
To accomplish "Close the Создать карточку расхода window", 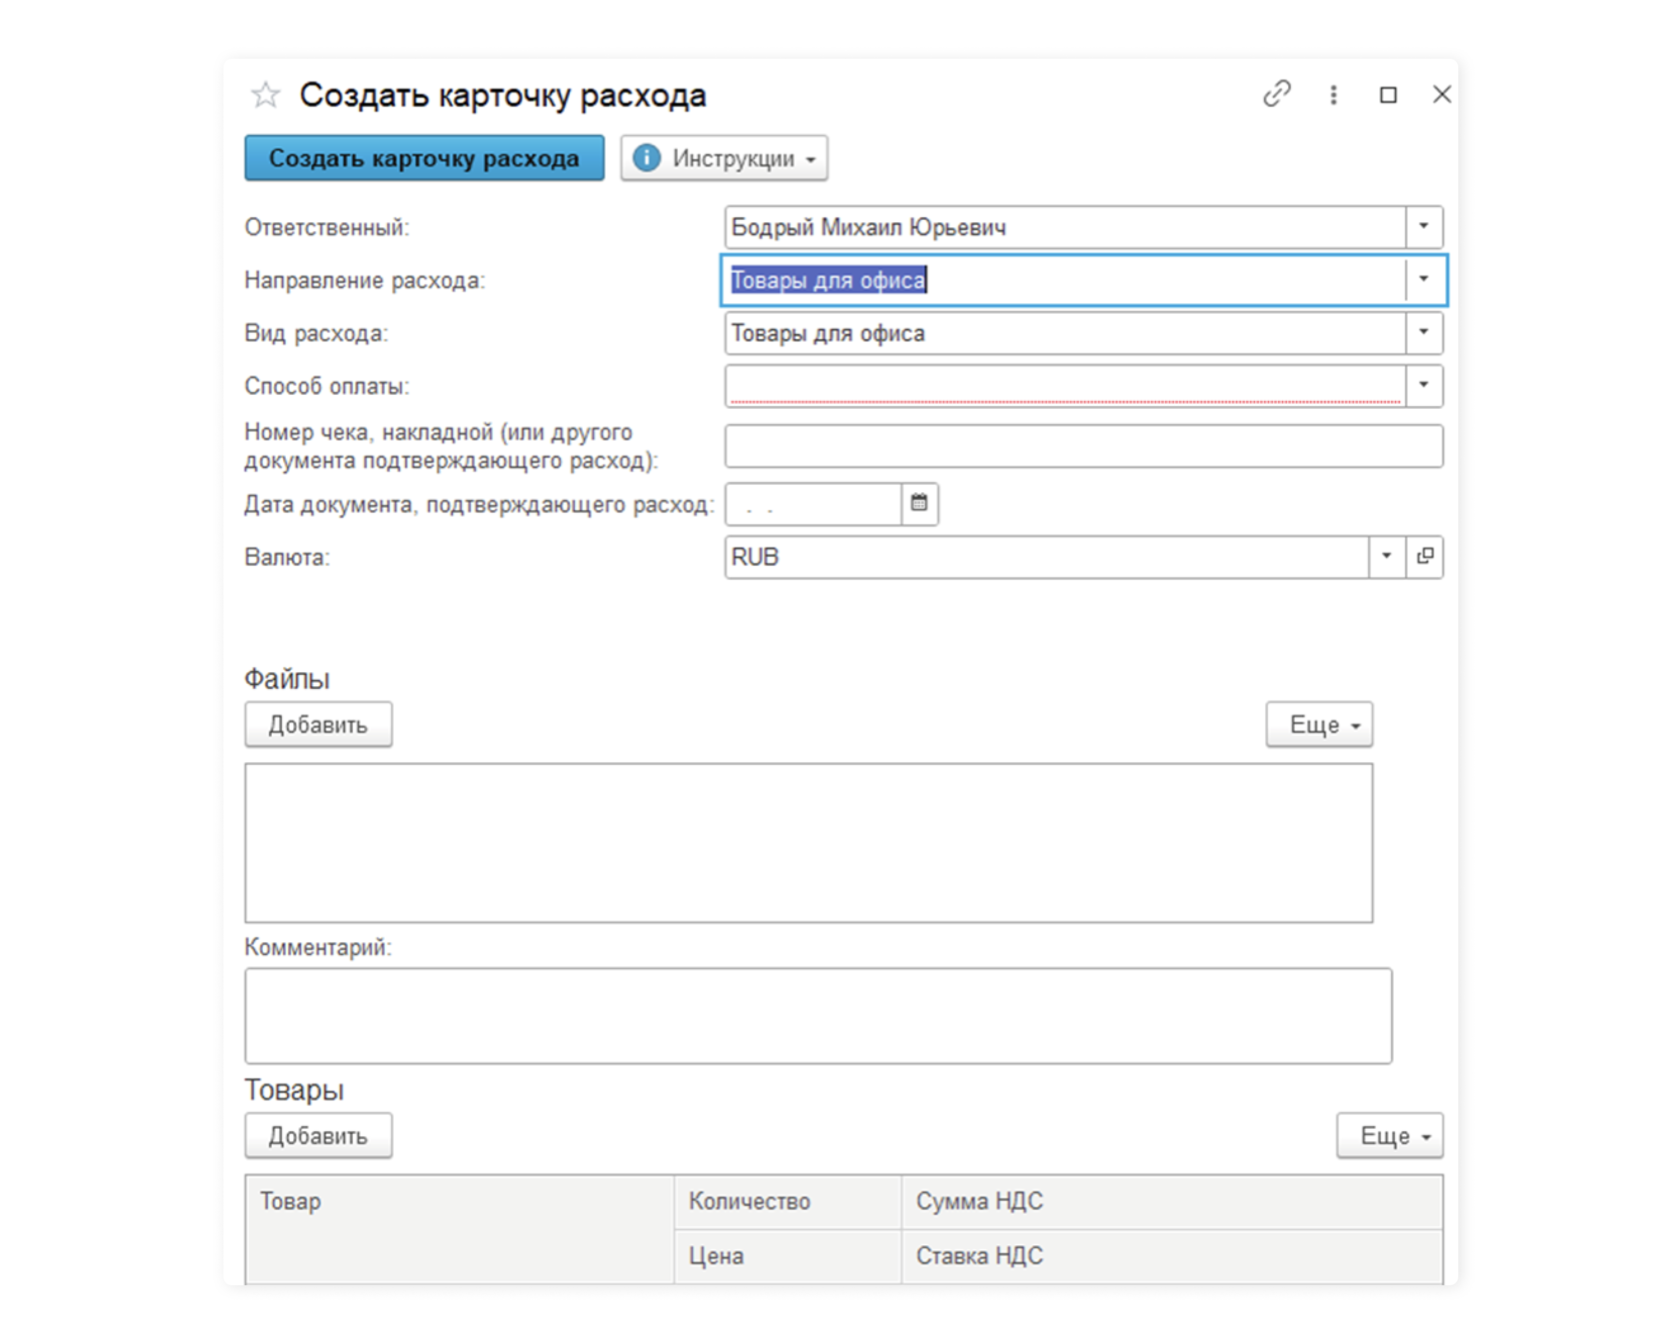I will 1441,94.
